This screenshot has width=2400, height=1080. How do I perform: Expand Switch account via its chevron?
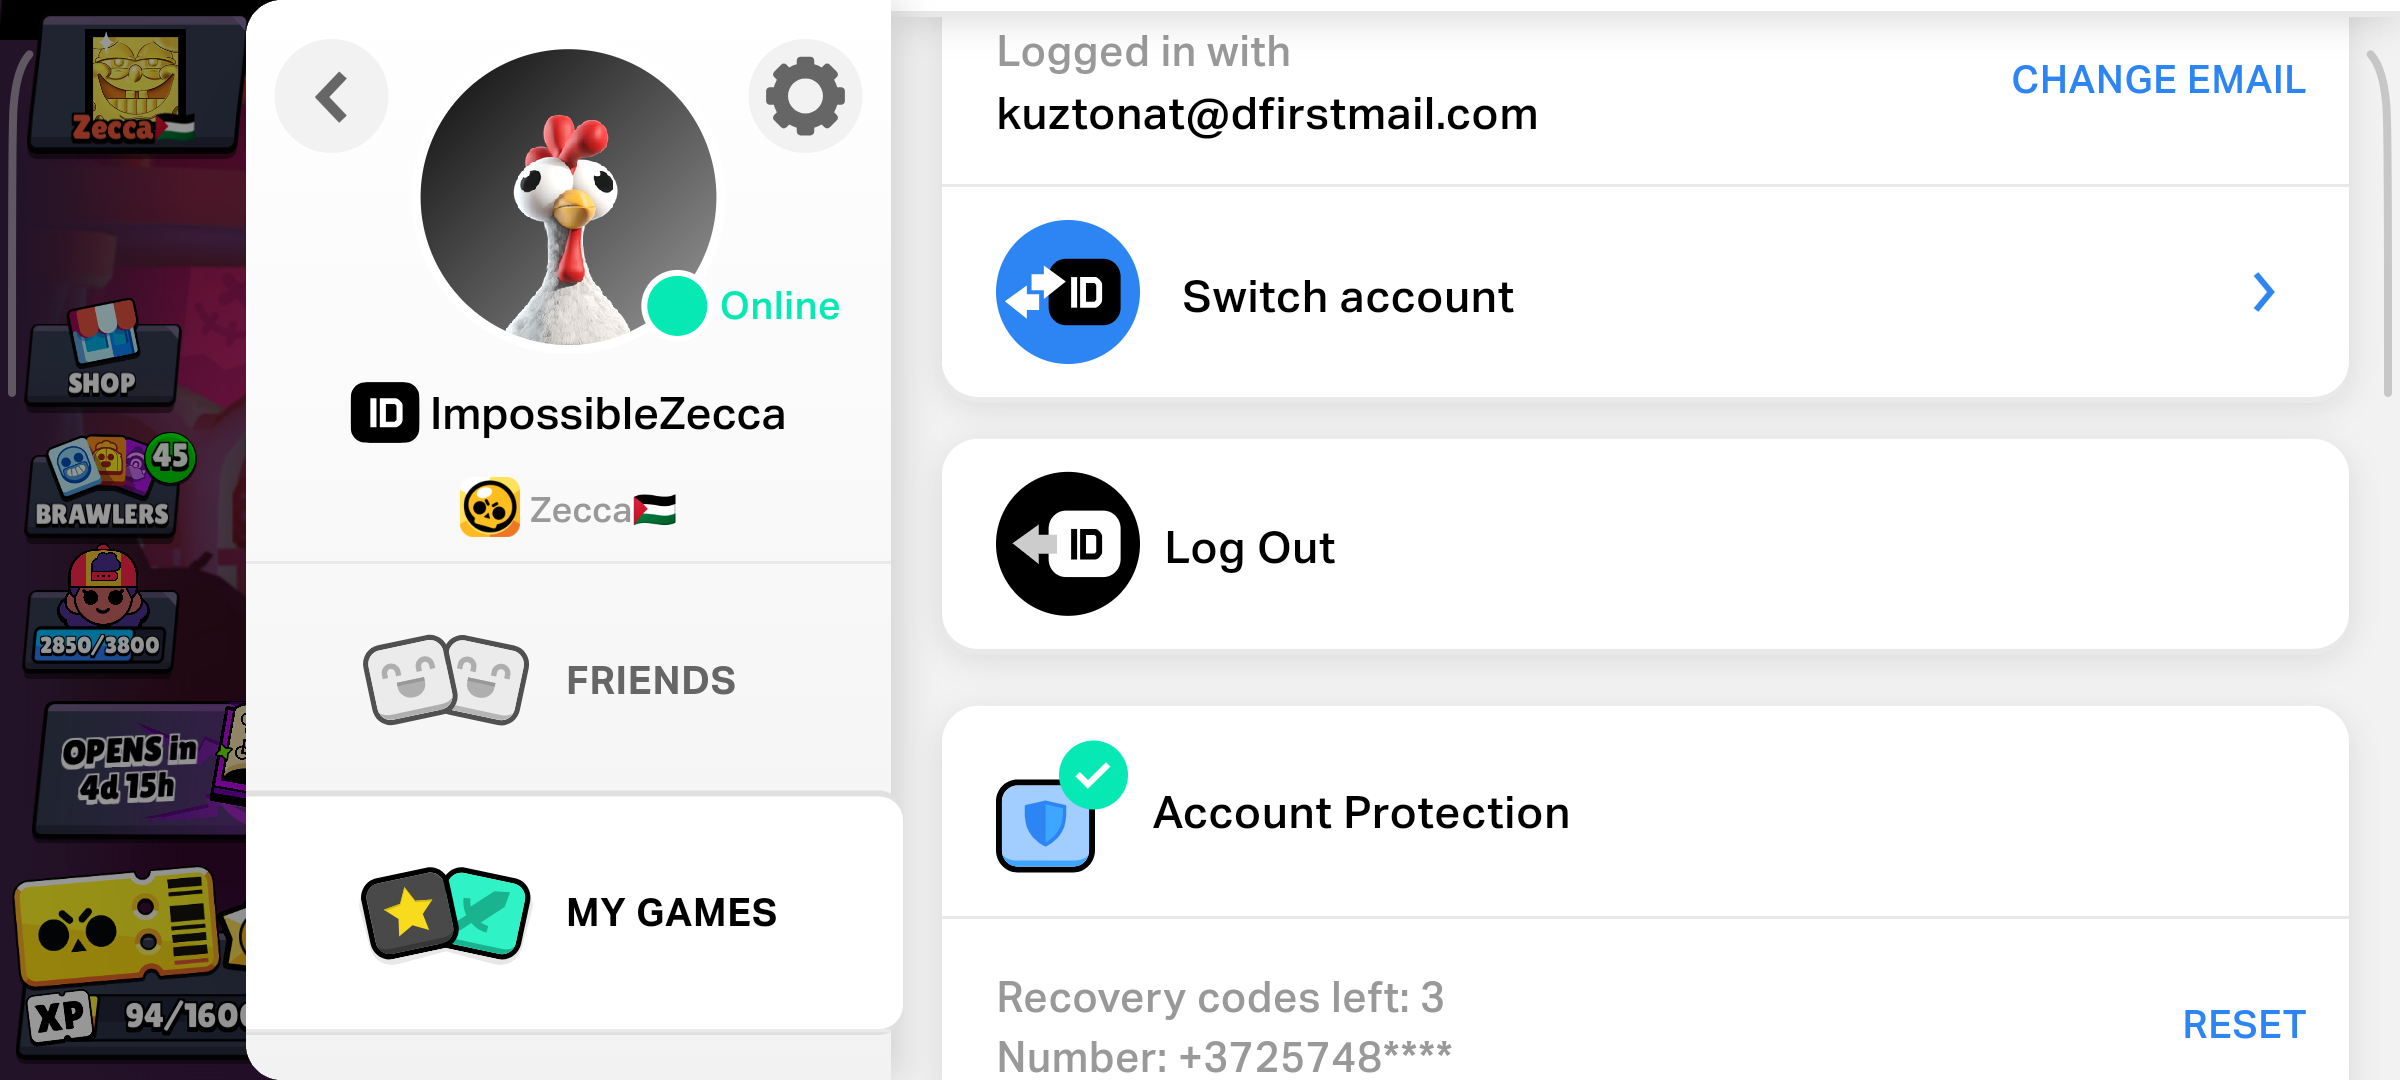[2264, 292]
